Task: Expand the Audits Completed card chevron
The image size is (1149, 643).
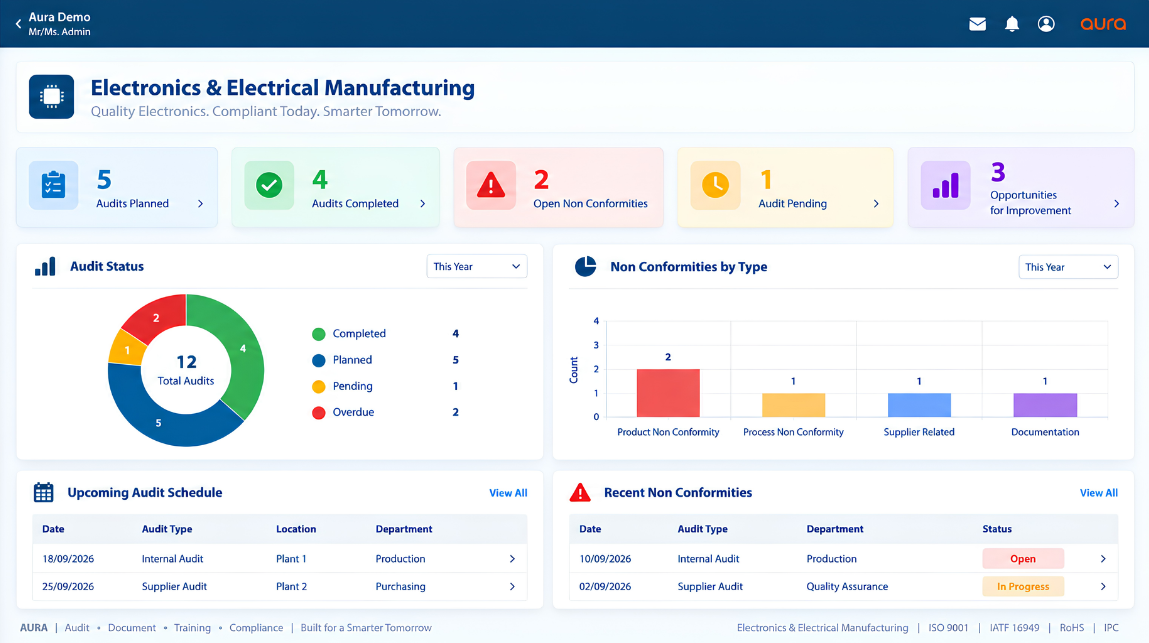Action: [423, 204]
